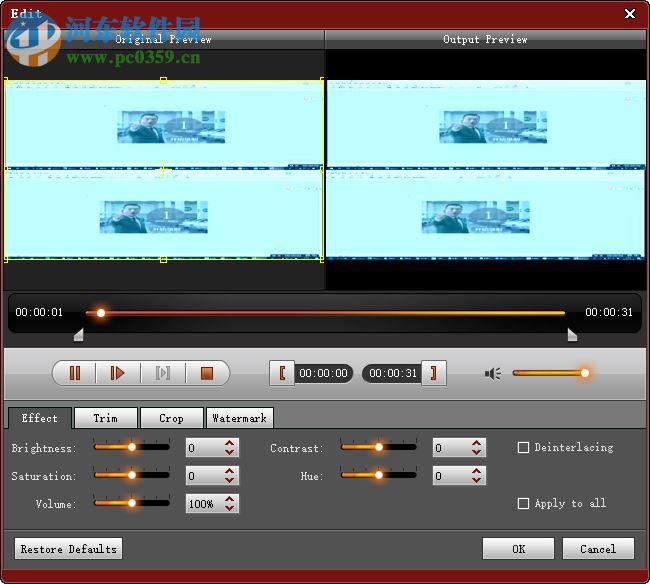Set trim start with left bracket button
Viewport: 650px width, 584px height.
[282, 373]
